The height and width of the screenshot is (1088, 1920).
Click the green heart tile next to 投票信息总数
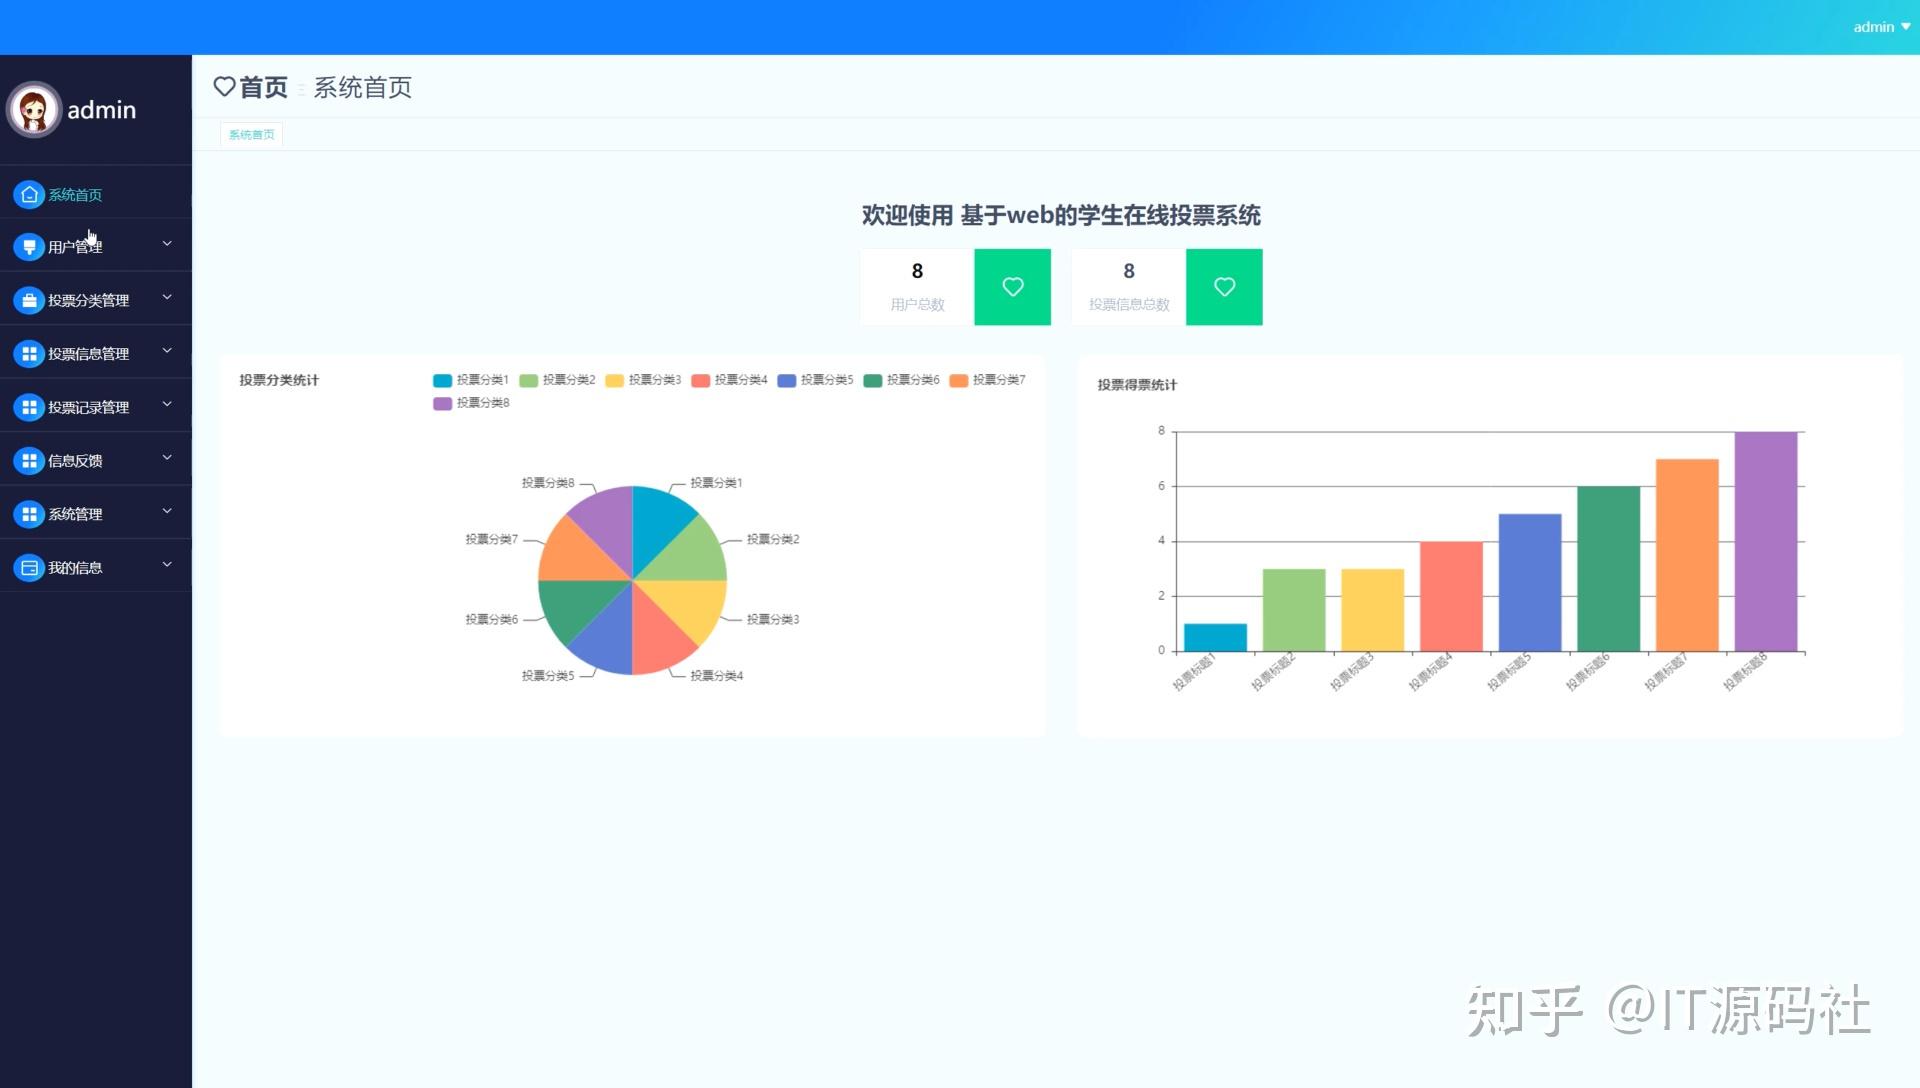[x=1224, y=287]
